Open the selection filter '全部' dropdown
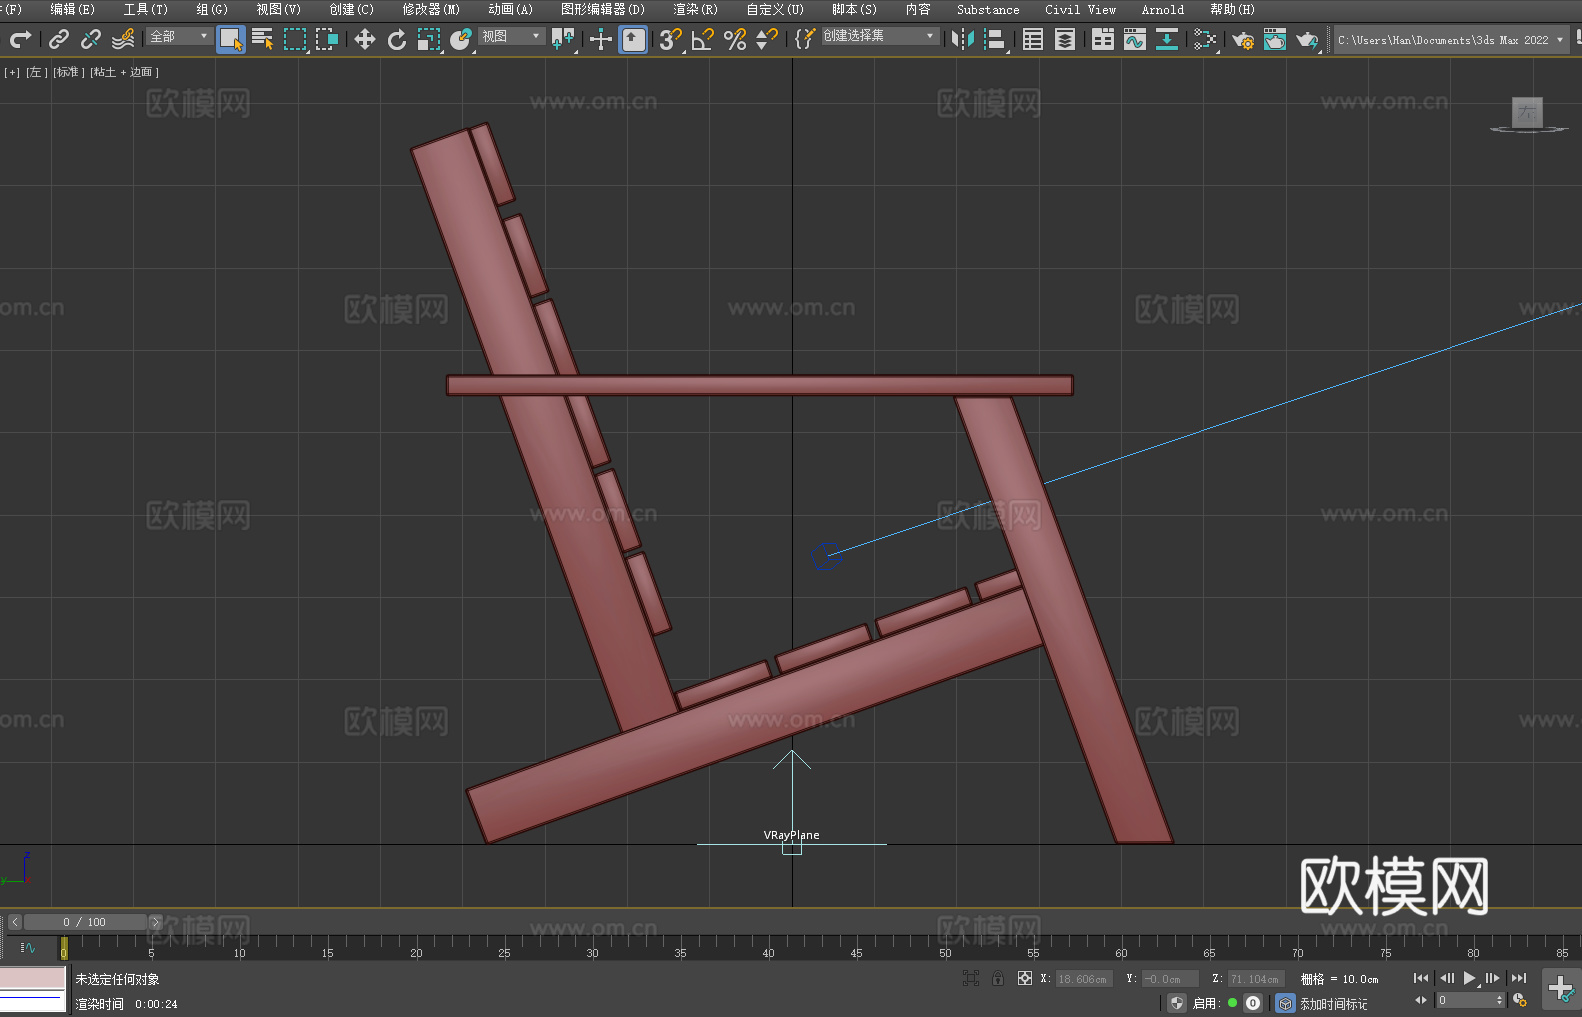This screenshot has width=1582, height=1017. coord(179,36)
